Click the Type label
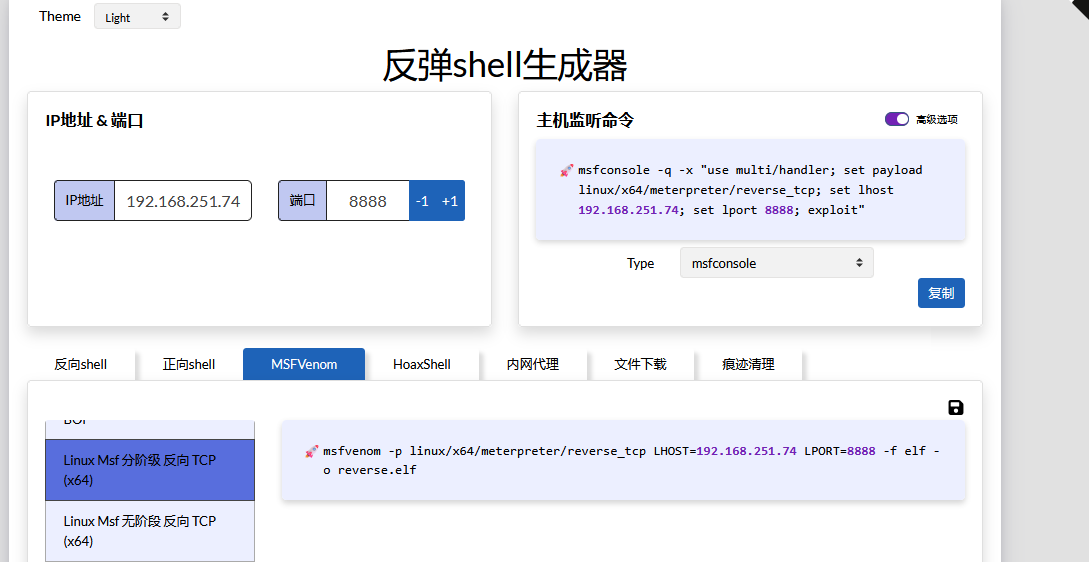Viewport: 1089px width, 562px height. pos(640,263)
